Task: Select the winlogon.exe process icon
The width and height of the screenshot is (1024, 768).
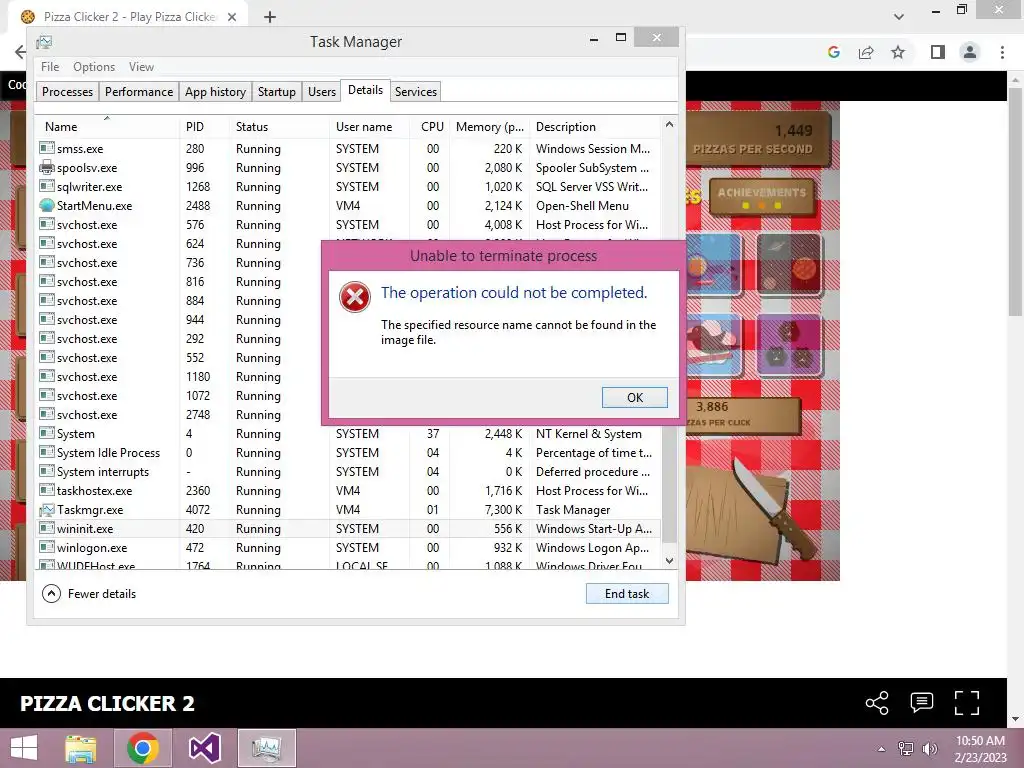Action: 46,547
